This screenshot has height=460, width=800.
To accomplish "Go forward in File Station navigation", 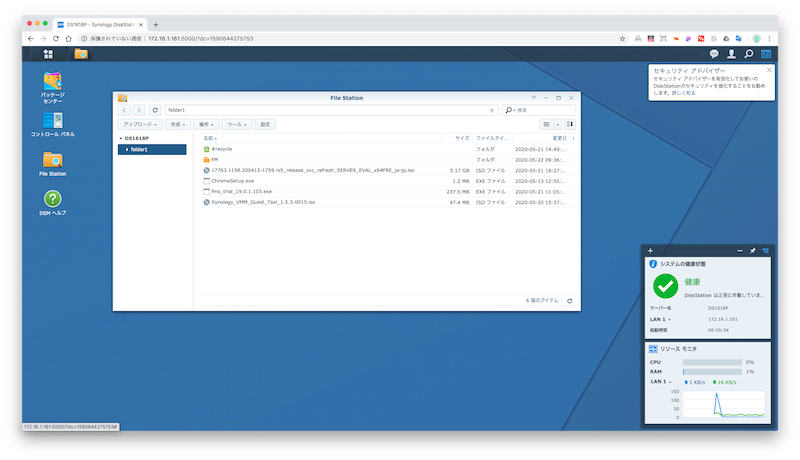I will [139, 110].
